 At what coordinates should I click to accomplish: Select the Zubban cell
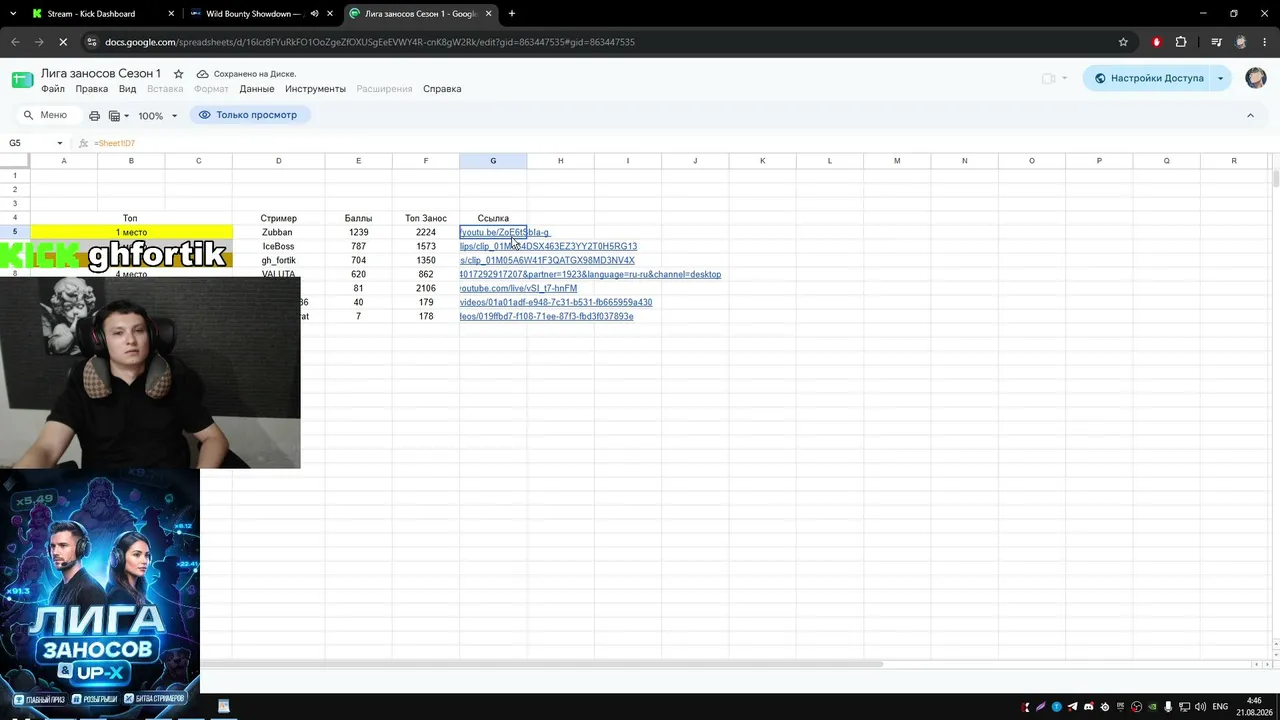coord(277,233)
